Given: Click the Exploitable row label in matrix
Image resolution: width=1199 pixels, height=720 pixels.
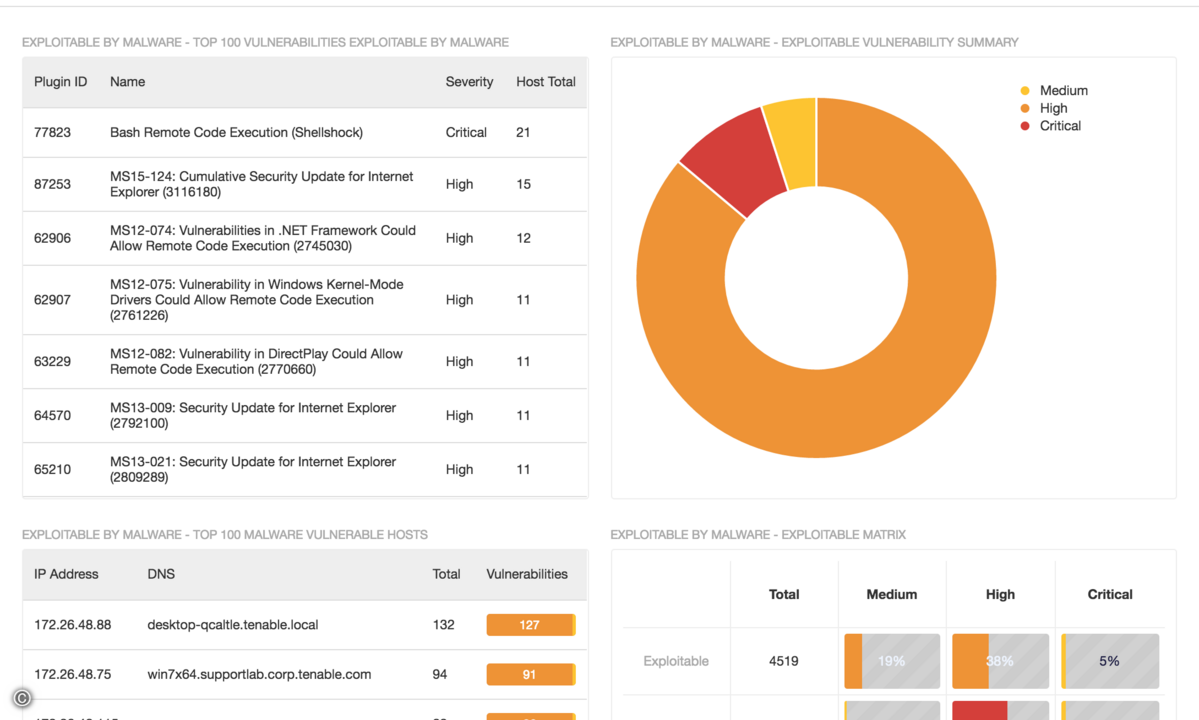Looking at the screenshot, I should pos(676,661).
